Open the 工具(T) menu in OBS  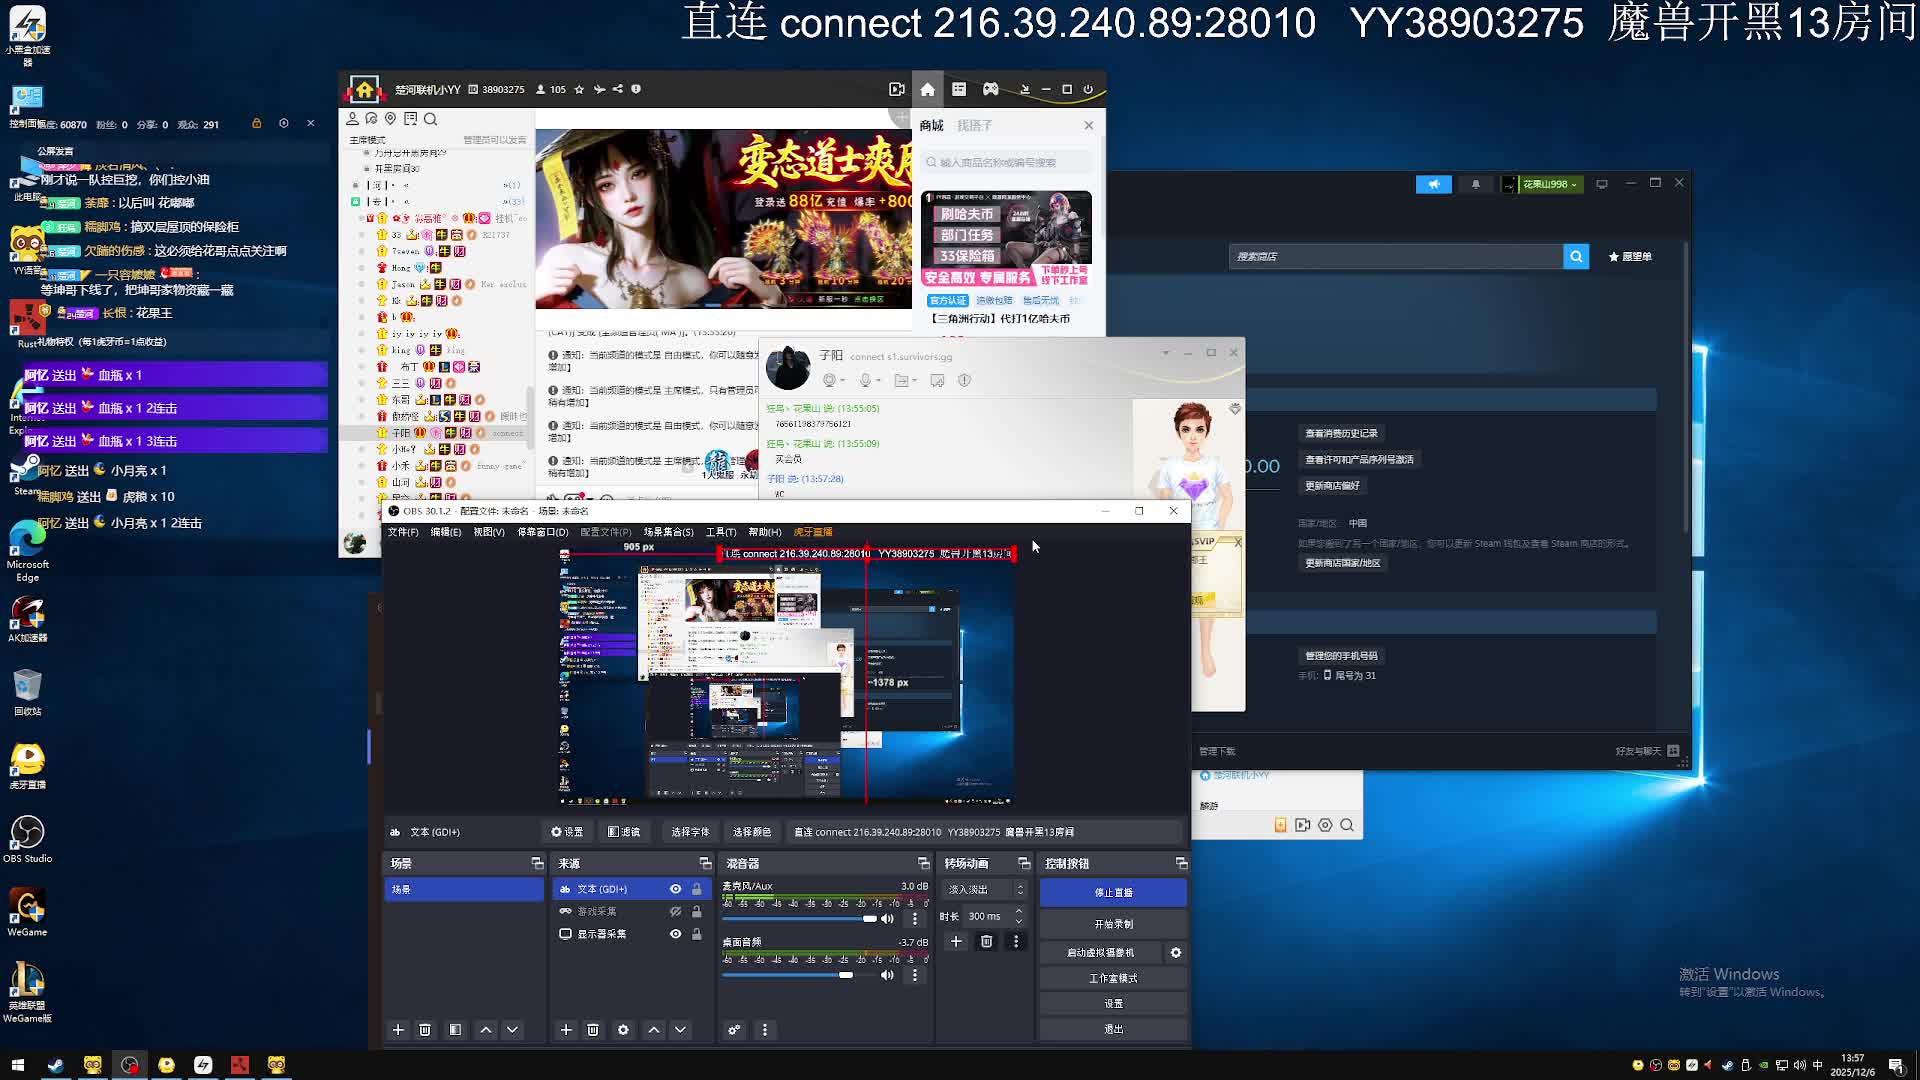coord(720,532)
